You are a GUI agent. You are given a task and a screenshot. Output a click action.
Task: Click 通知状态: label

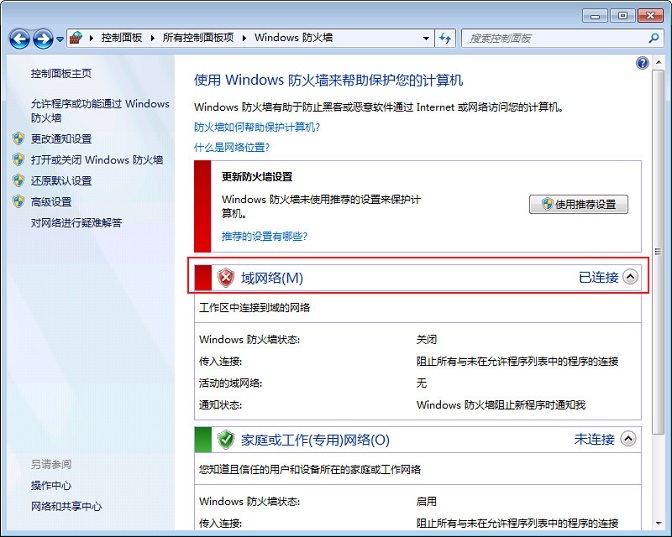pos(220,405)
